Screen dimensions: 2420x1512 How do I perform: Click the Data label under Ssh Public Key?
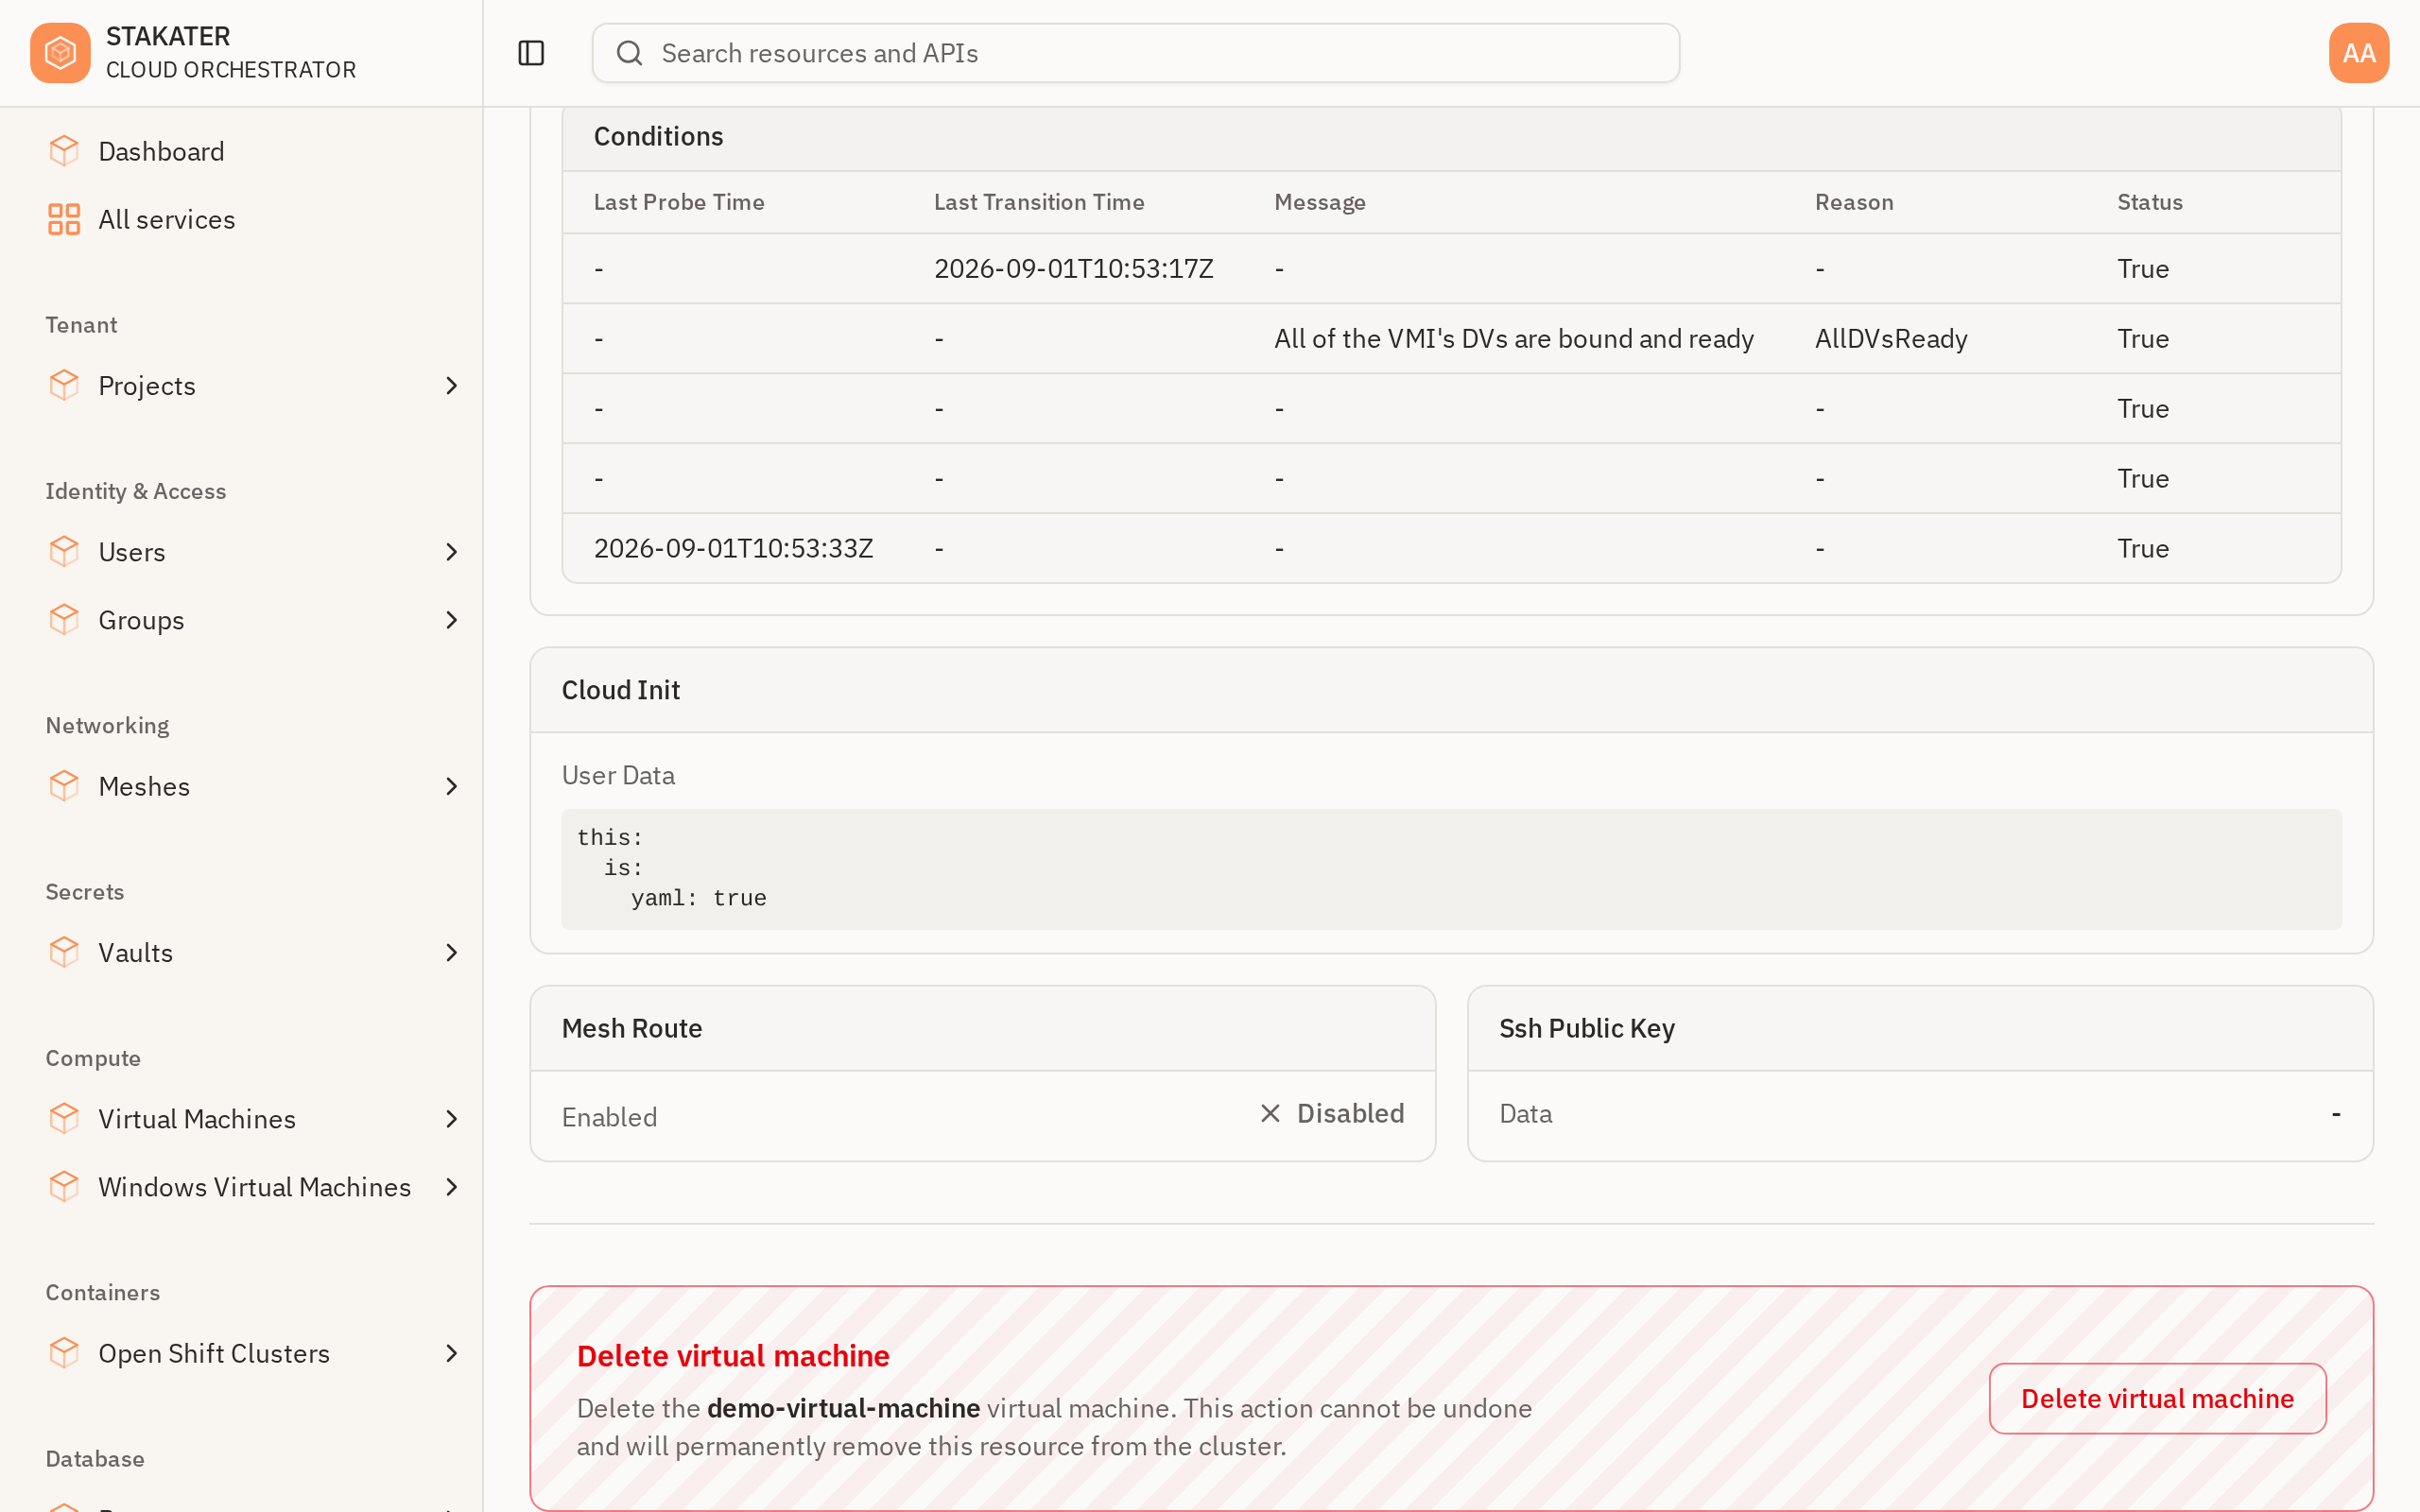[1525, 1113]
